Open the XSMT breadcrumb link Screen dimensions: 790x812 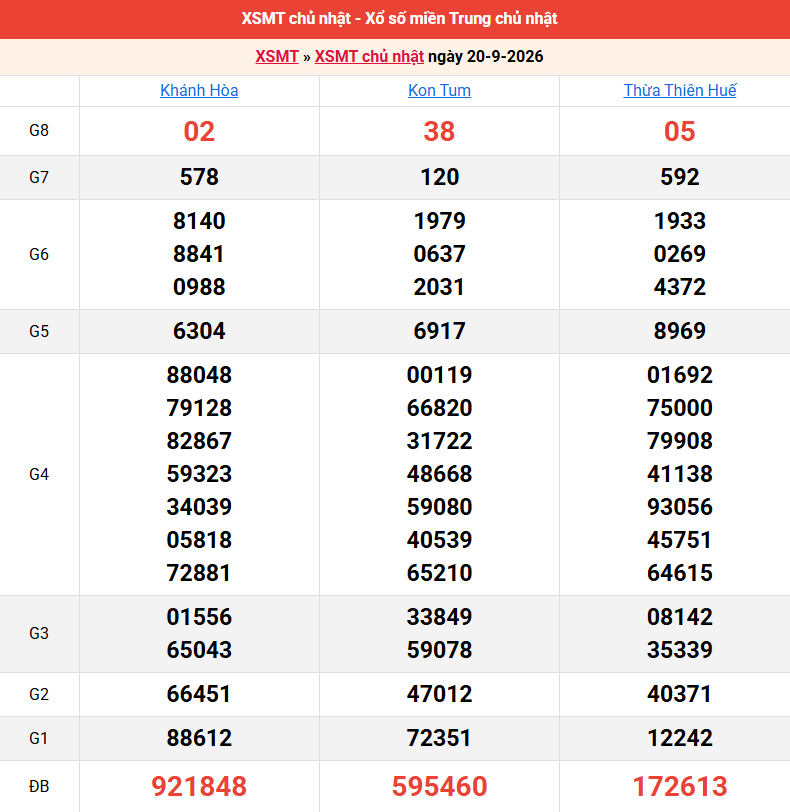point(277,56)
